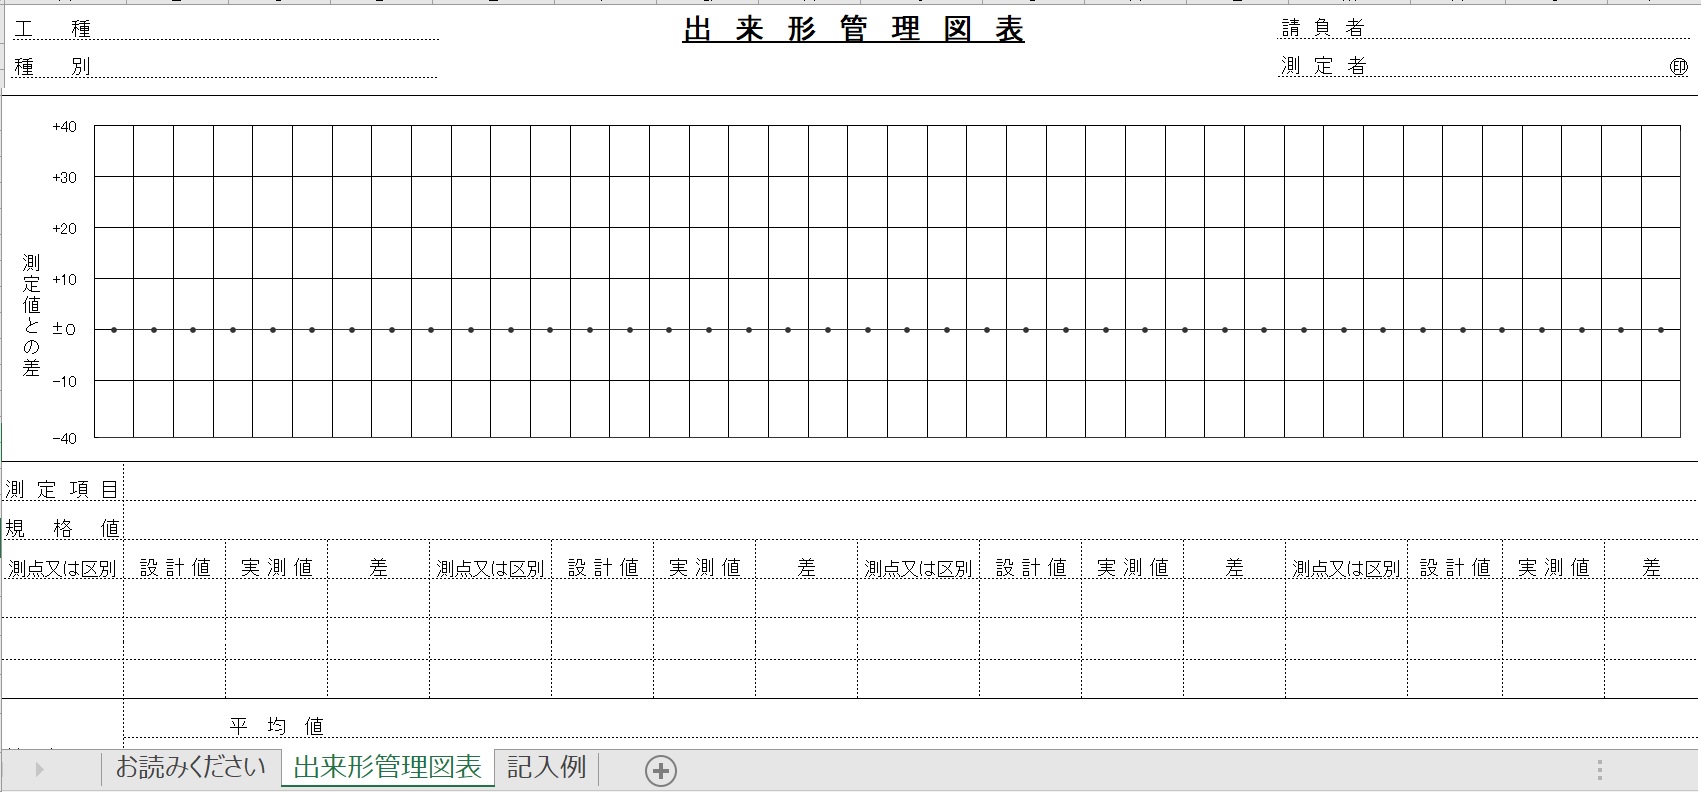Click the 印 seal mark by 測定者
1701x792 pixels.
coord(1678,67)
